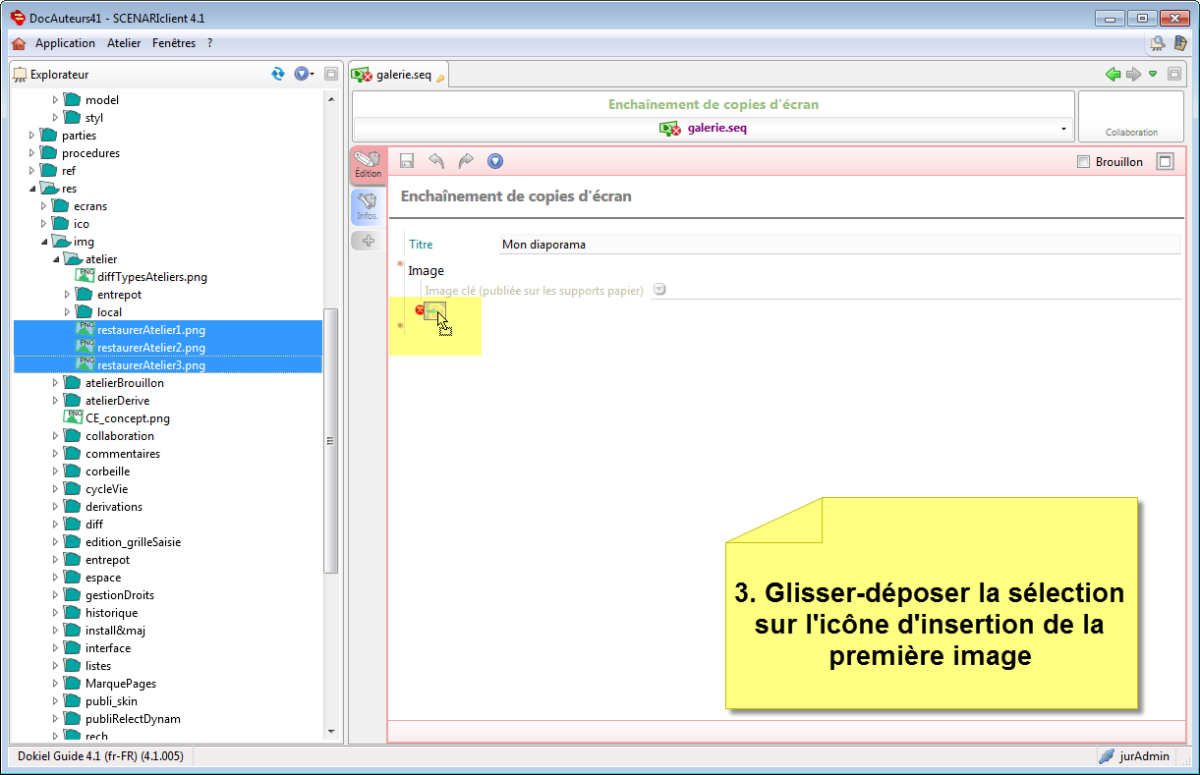Open the Application menu
Image resolution: width=1200 pixels, height=775 pixels.
(x=65, y=43)
